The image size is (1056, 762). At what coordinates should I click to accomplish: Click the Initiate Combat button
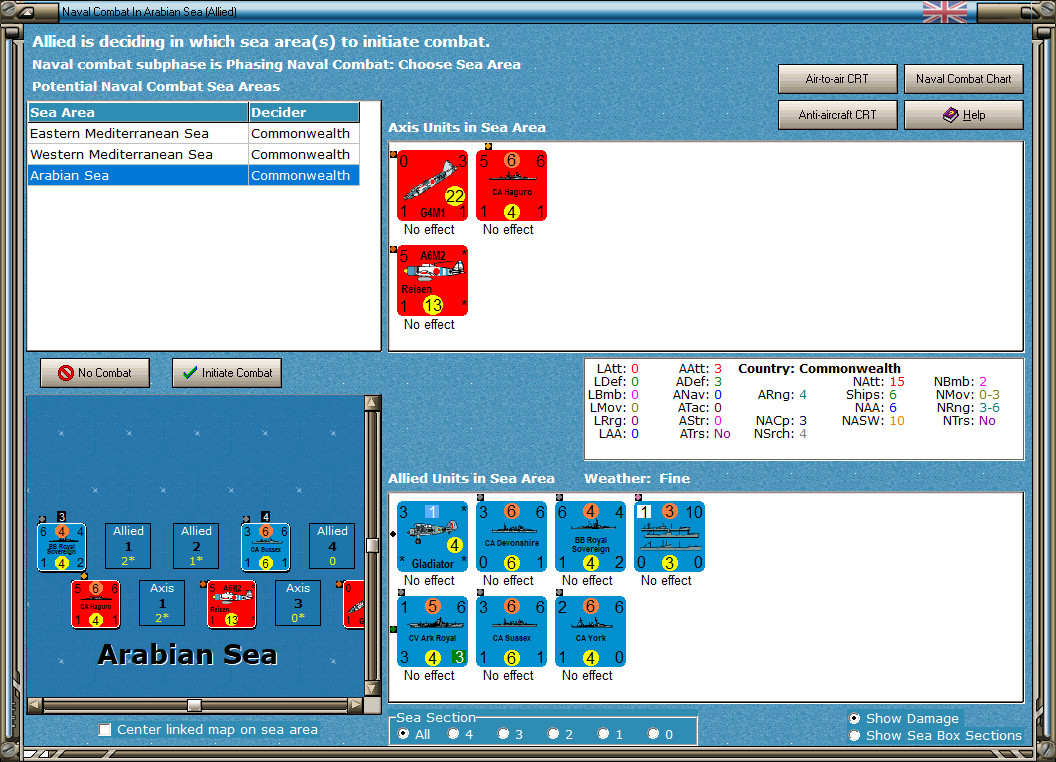[x=227, y=373]
